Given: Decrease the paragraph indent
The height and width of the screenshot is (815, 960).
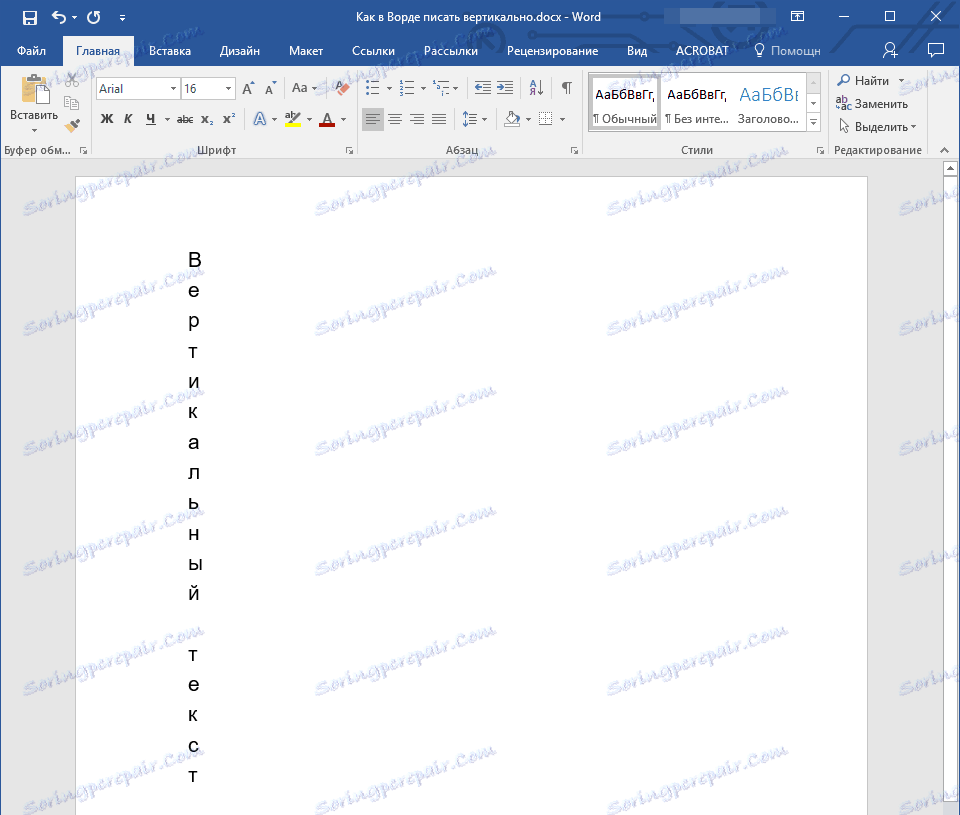Looking at the screenshot, I should pos(482,88).
